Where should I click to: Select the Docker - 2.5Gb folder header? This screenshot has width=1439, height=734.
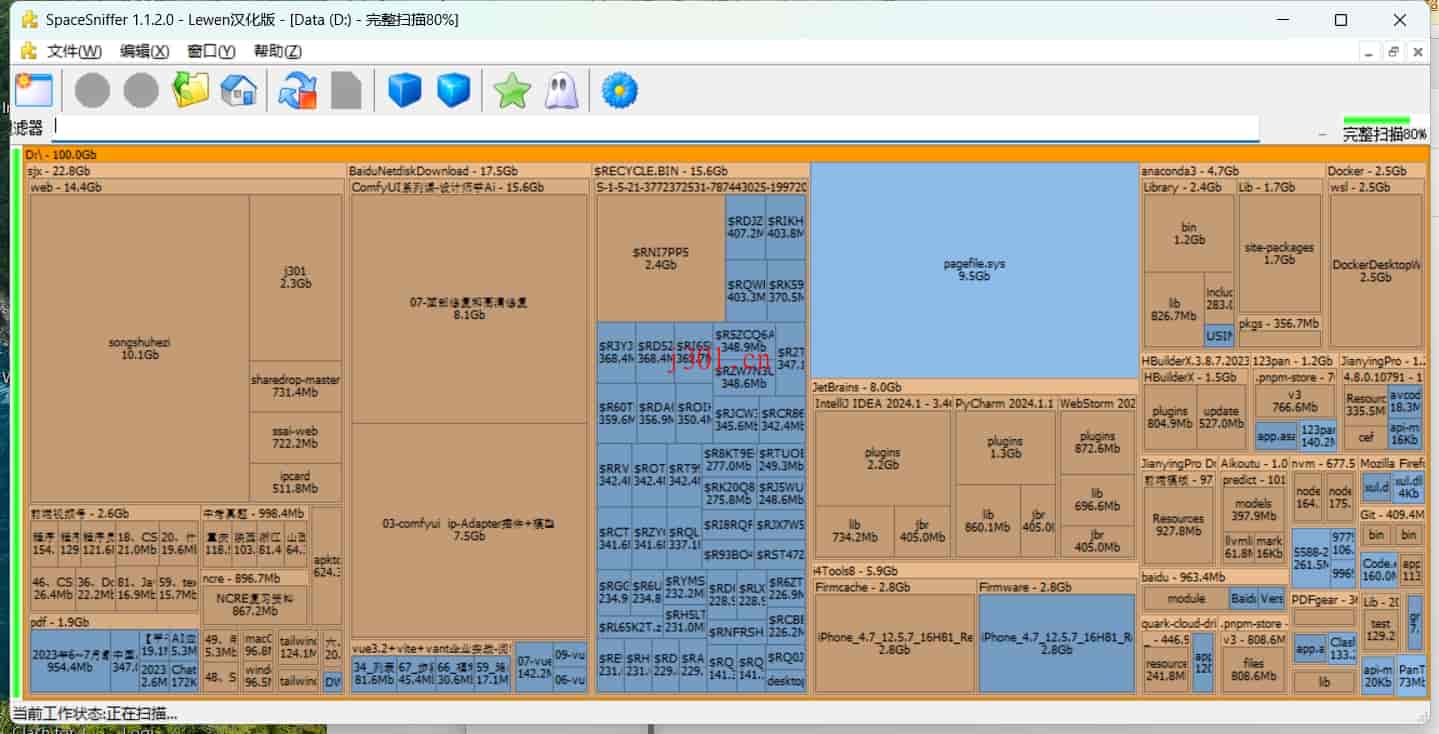click(1376, 171)
